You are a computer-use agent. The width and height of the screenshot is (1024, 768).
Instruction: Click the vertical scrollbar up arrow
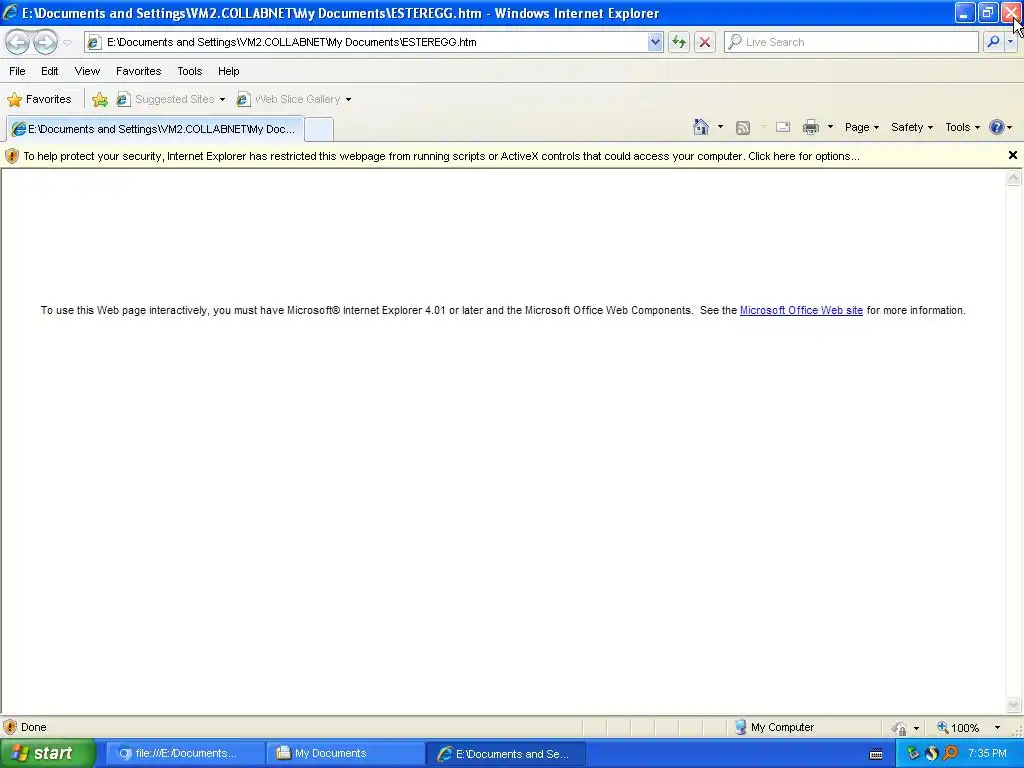point(1014,177)
